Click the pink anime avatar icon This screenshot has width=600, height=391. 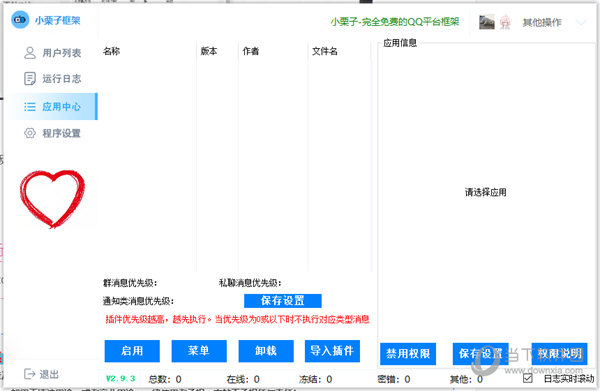(505, 22)
